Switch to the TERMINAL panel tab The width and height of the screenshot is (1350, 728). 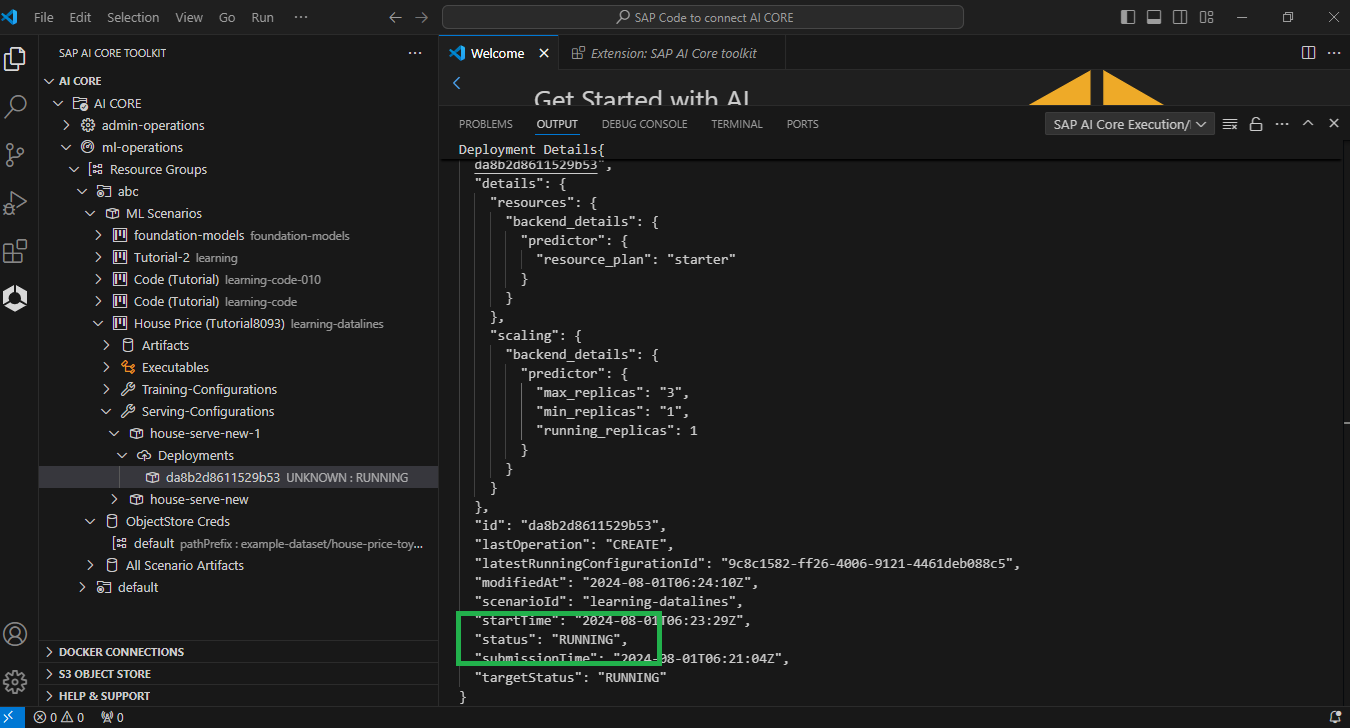point(737,124)
